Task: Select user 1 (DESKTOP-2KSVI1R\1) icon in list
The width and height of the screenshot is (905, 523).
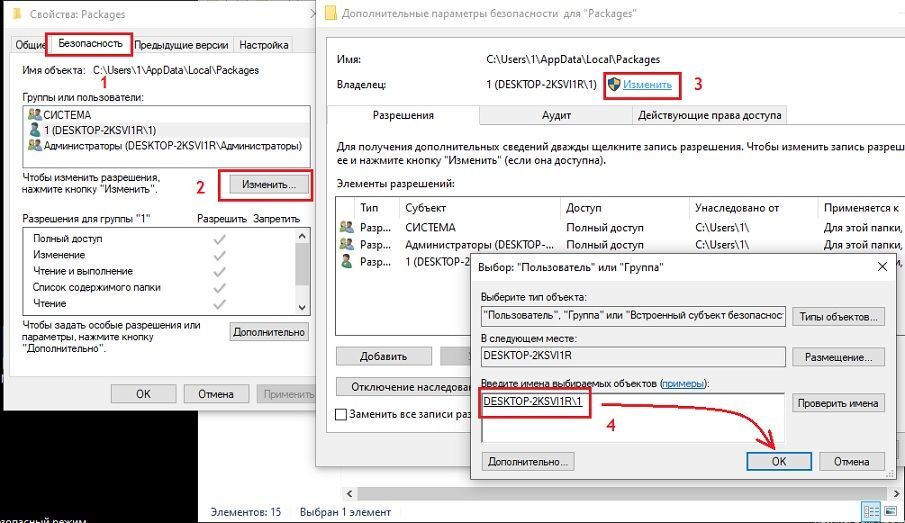Action: pos(36,130)
